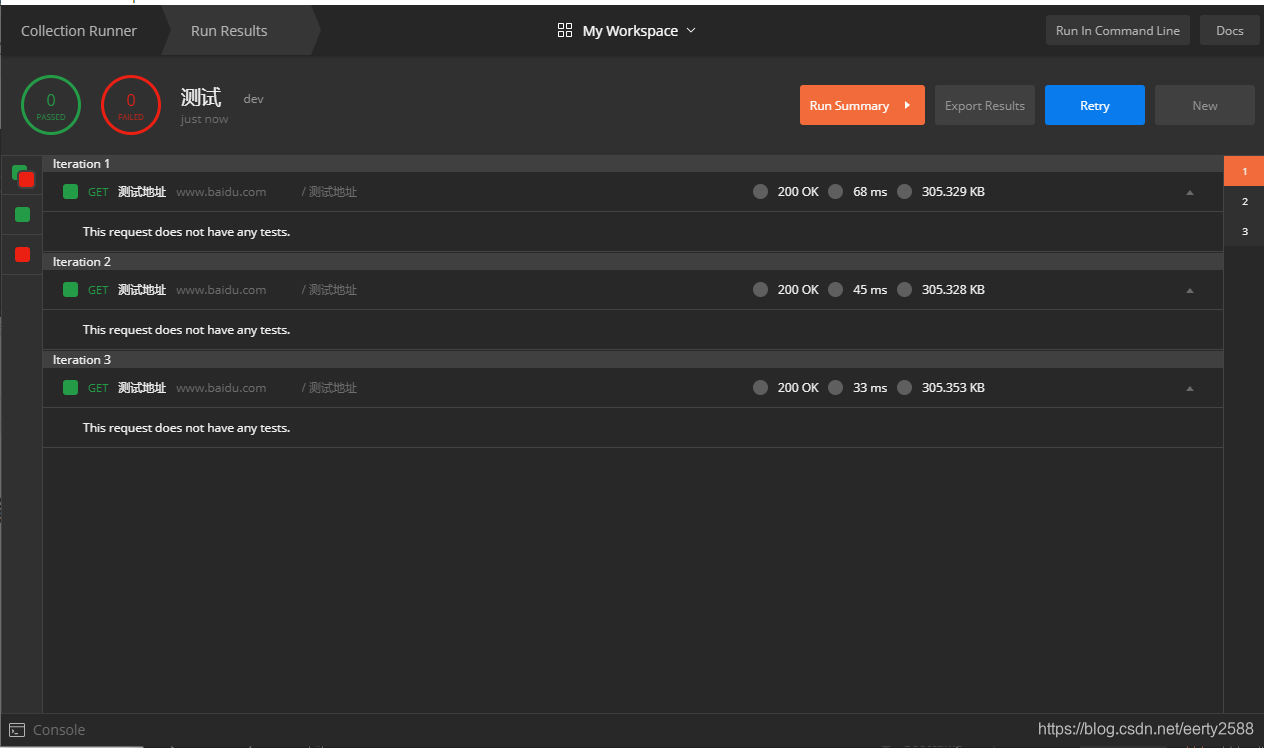Select the combined passed/failed filter icon
The width and height of the screenshot is (1264, 748).
23,177
